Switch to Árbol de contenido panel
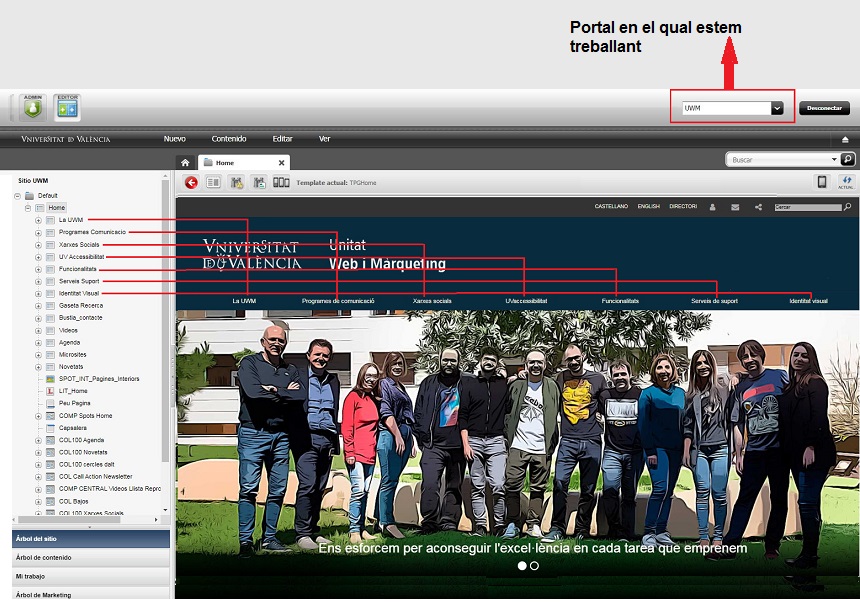The height and width of the screenshot is (602, 860). point(85,558)
